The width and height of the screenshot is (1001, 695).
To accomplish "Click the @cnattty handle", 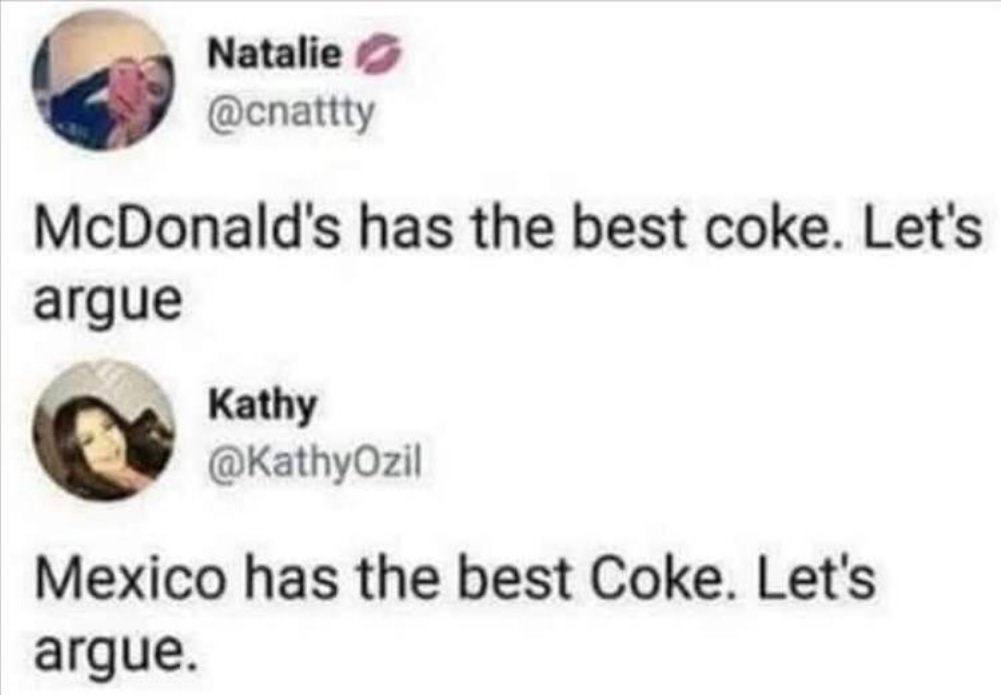I will [291, 114].
